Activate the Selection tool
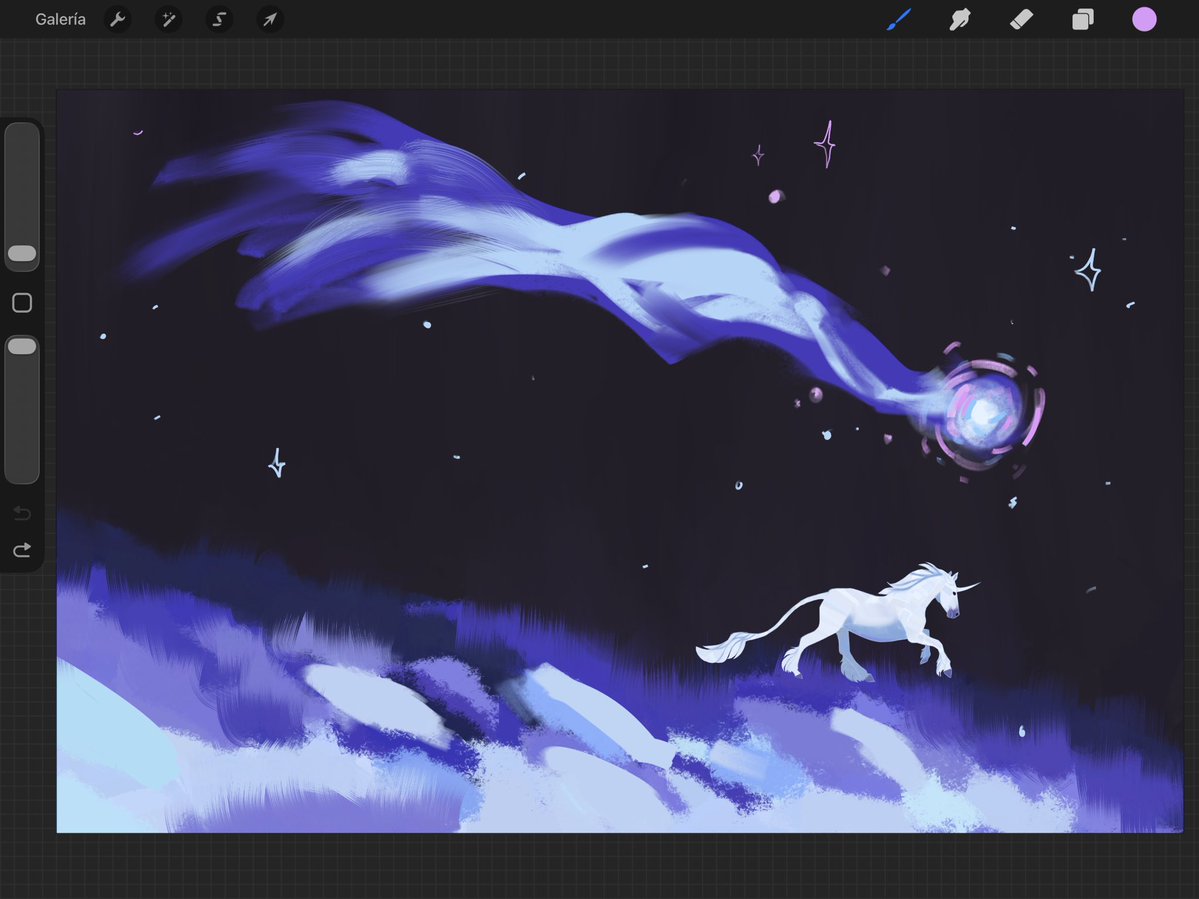 tap(219, 19)
